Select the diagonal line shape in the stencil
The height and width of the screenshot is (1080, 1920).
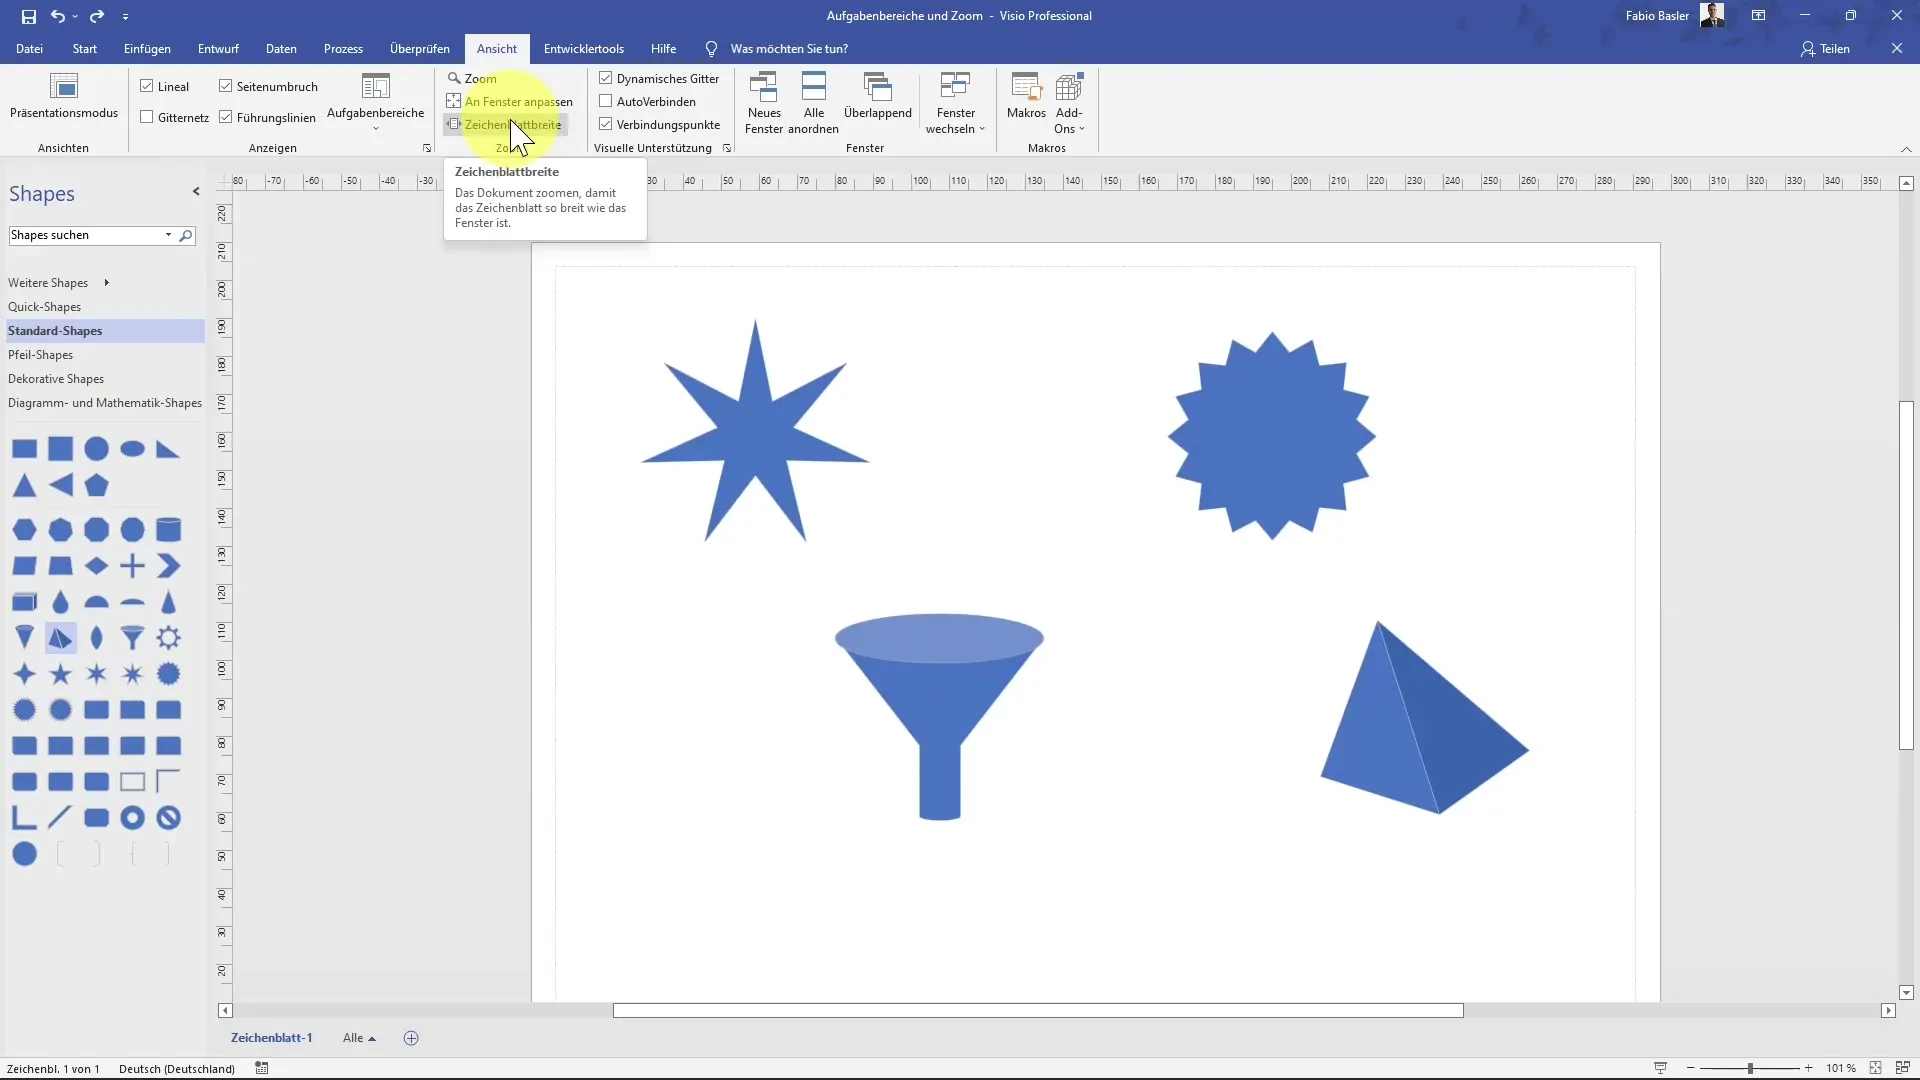click(x=61, y=818)
